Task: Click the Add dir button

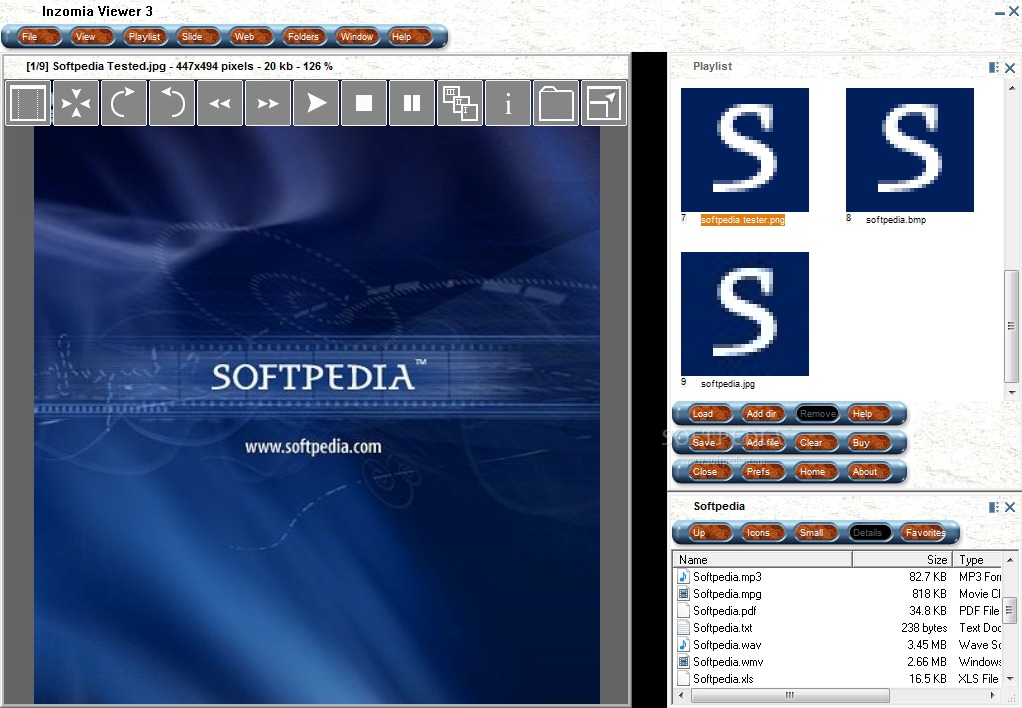Action: click(x=763, y=413)
